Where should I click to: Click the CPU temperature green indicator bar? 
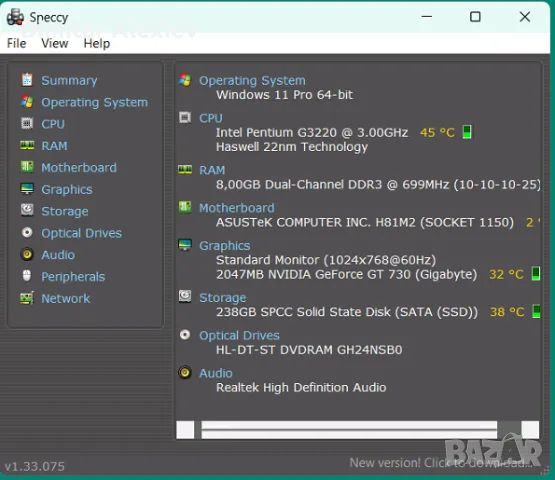[467, 132]
